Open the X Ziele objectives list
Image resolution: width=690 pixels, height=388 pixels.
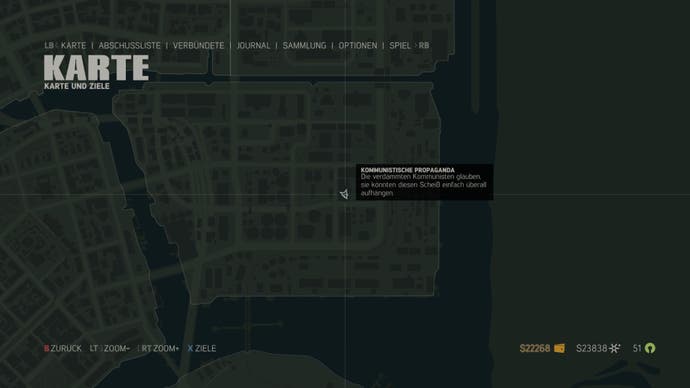pos(202,348)
